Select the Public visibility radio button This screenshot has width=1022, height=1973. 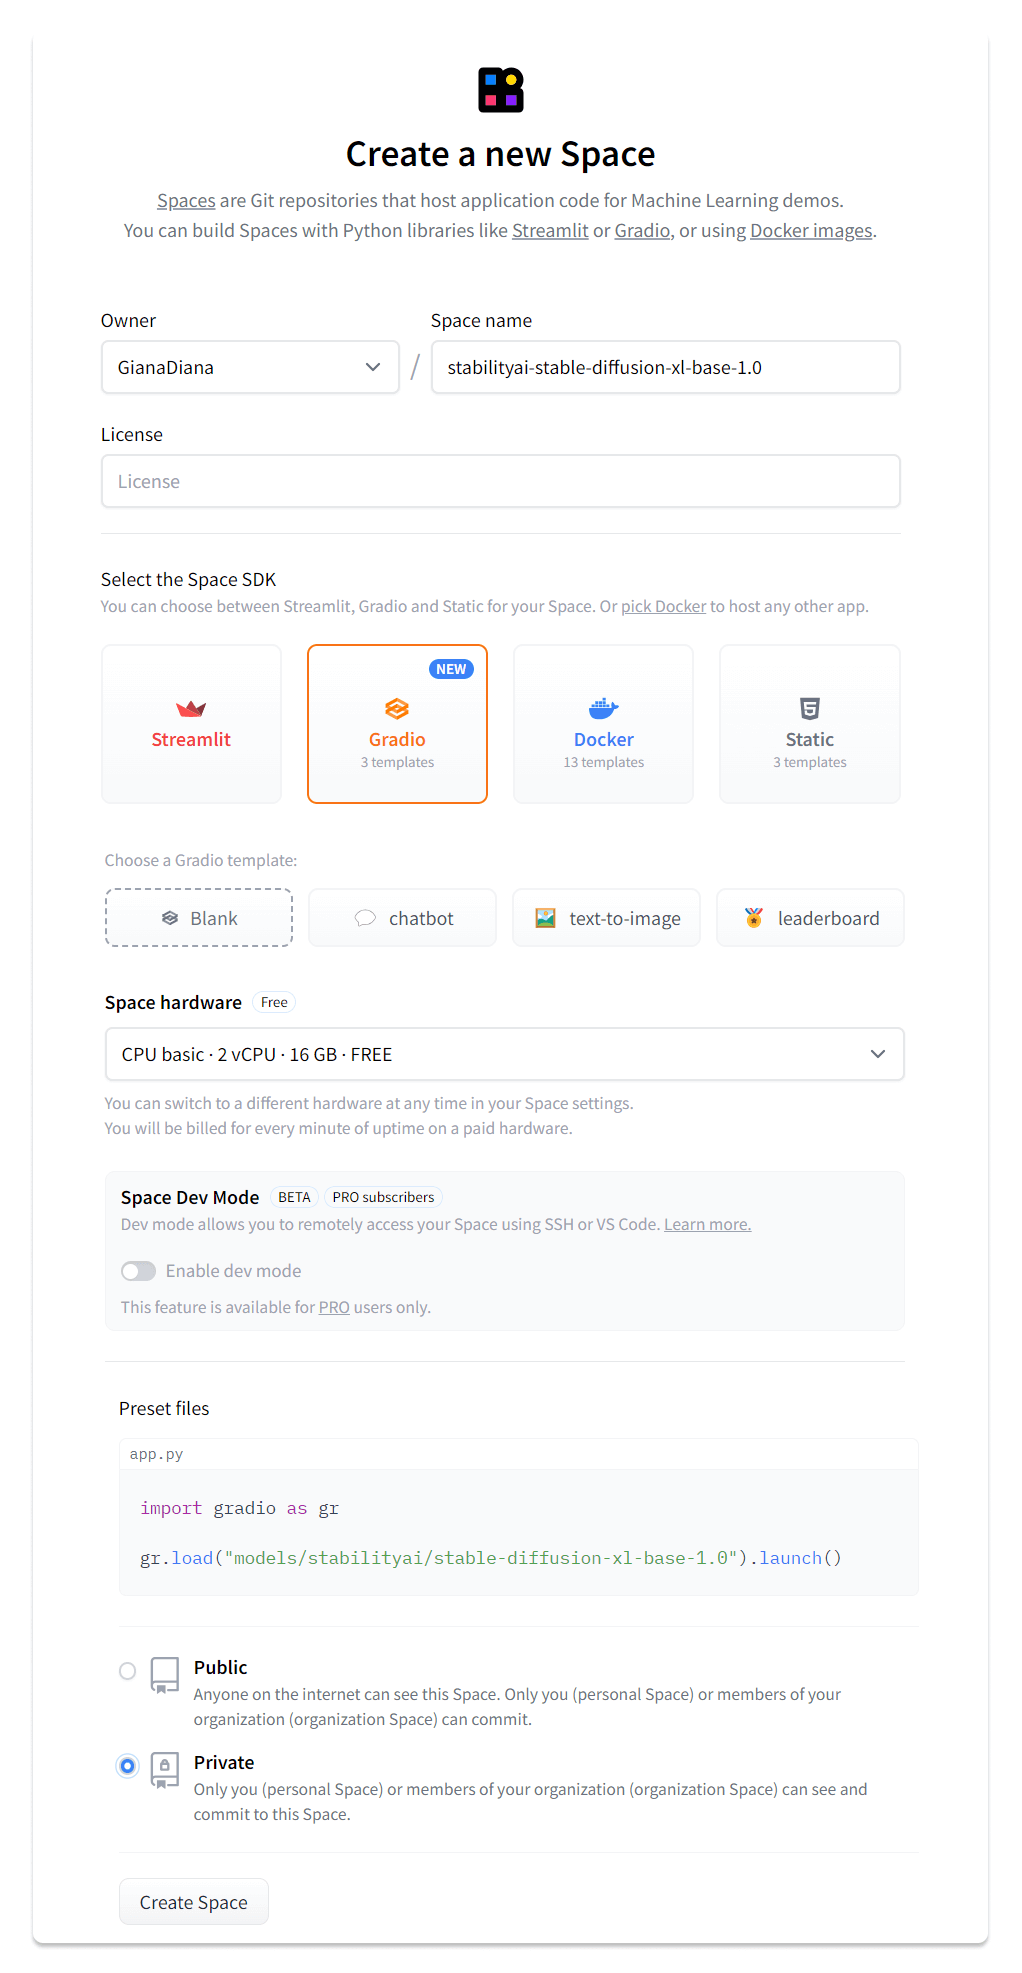[x=127, y=1671]
